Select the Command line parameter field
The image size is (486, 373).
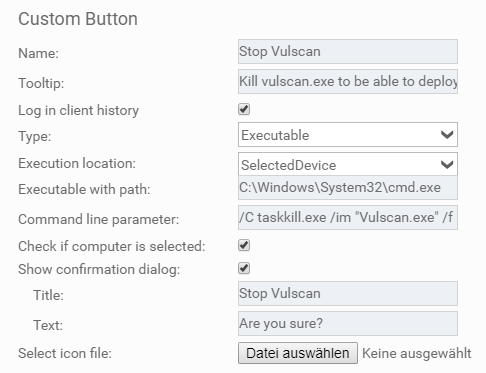pos(348,218)
